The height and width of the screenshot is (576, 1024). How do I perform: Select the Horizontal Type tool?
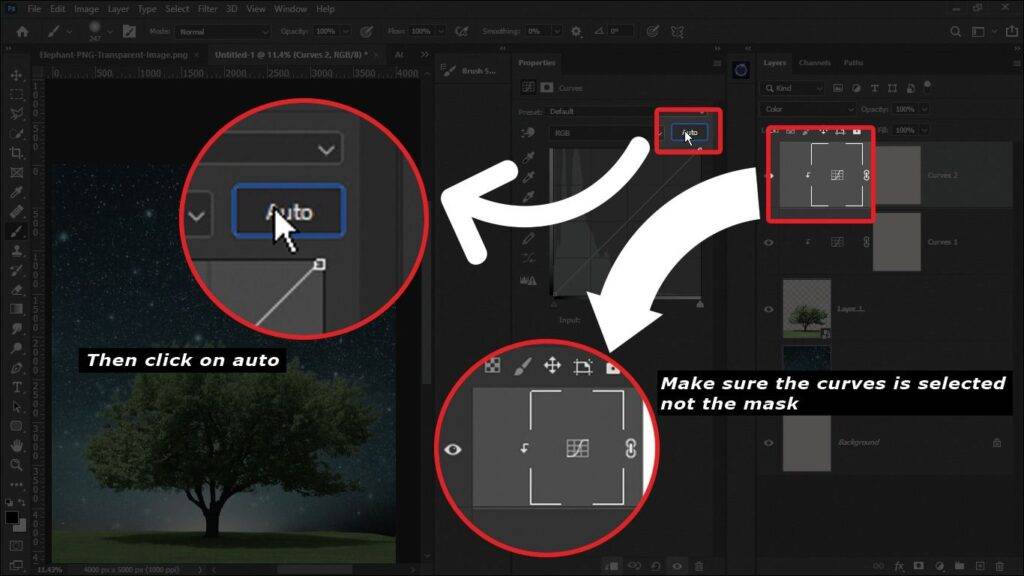point(16,387)
